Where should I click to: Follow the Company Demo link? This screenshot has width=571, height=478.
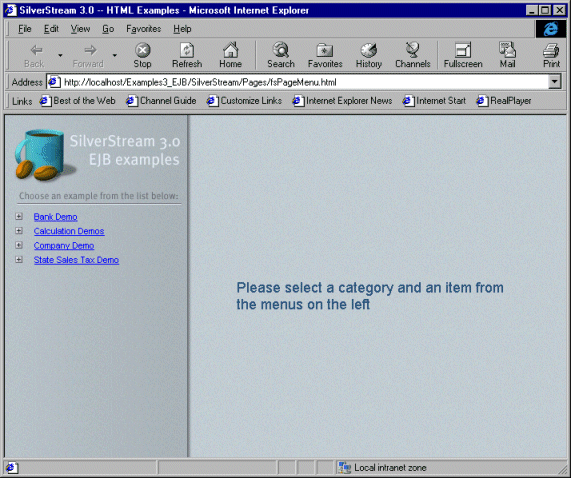coord(64,246)
